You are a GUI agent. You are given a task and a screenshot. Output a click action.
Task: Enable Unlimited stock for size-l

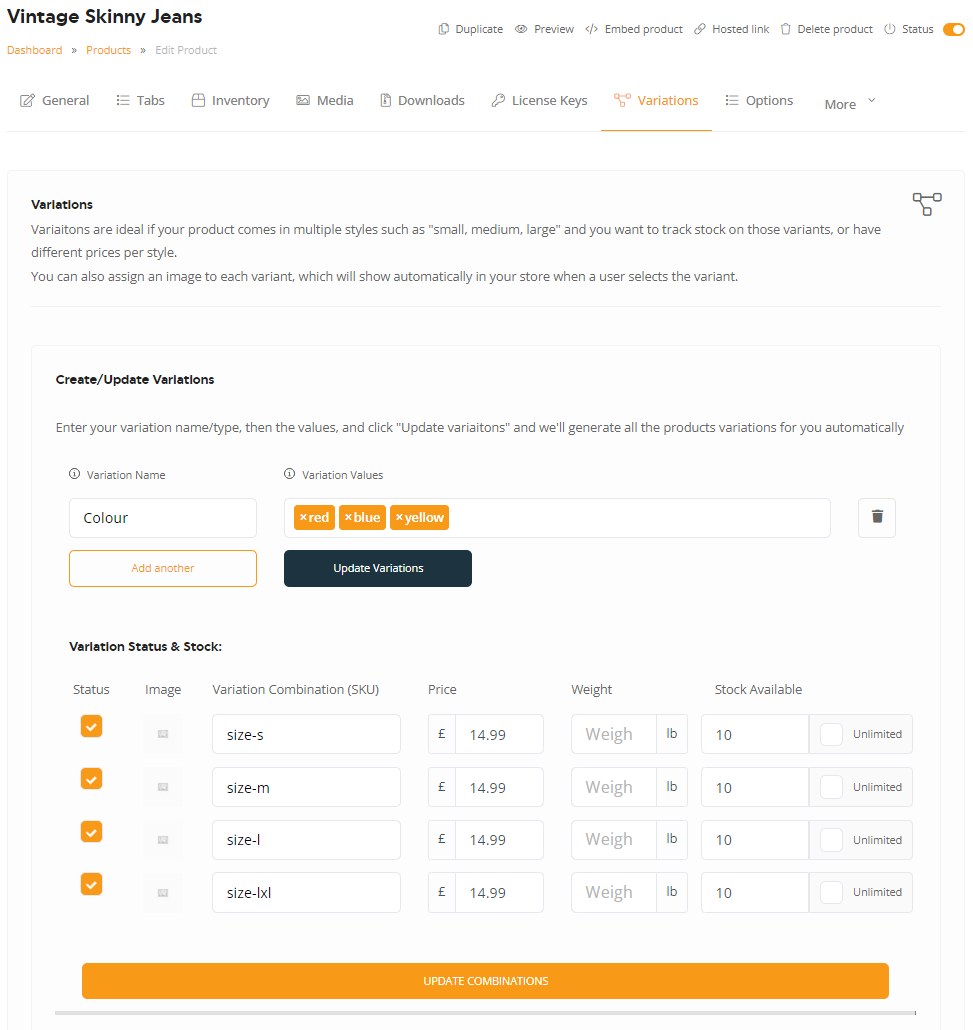click(831, 840)
